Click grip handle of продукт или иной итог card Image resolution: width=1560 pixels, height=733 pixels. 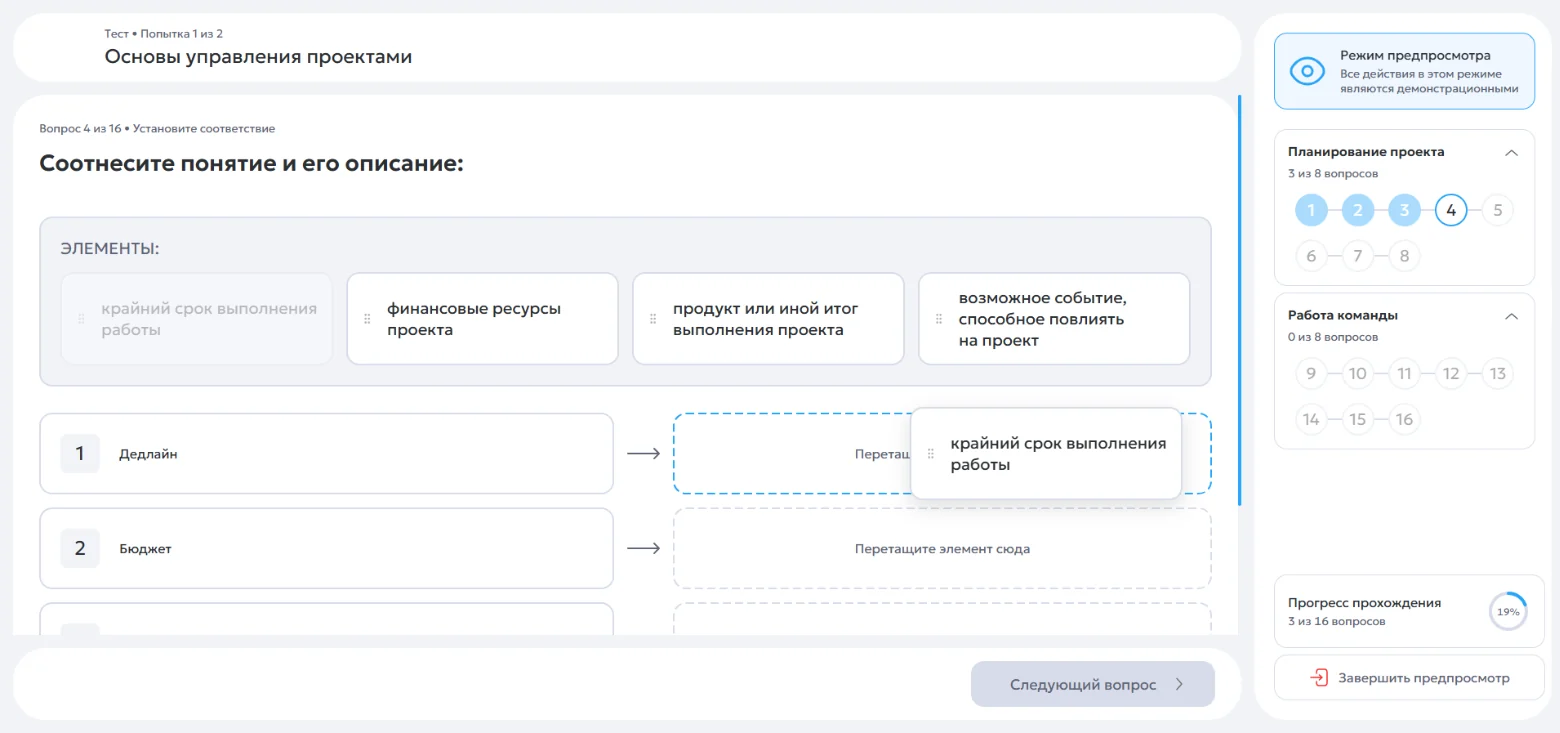point(653,319)
